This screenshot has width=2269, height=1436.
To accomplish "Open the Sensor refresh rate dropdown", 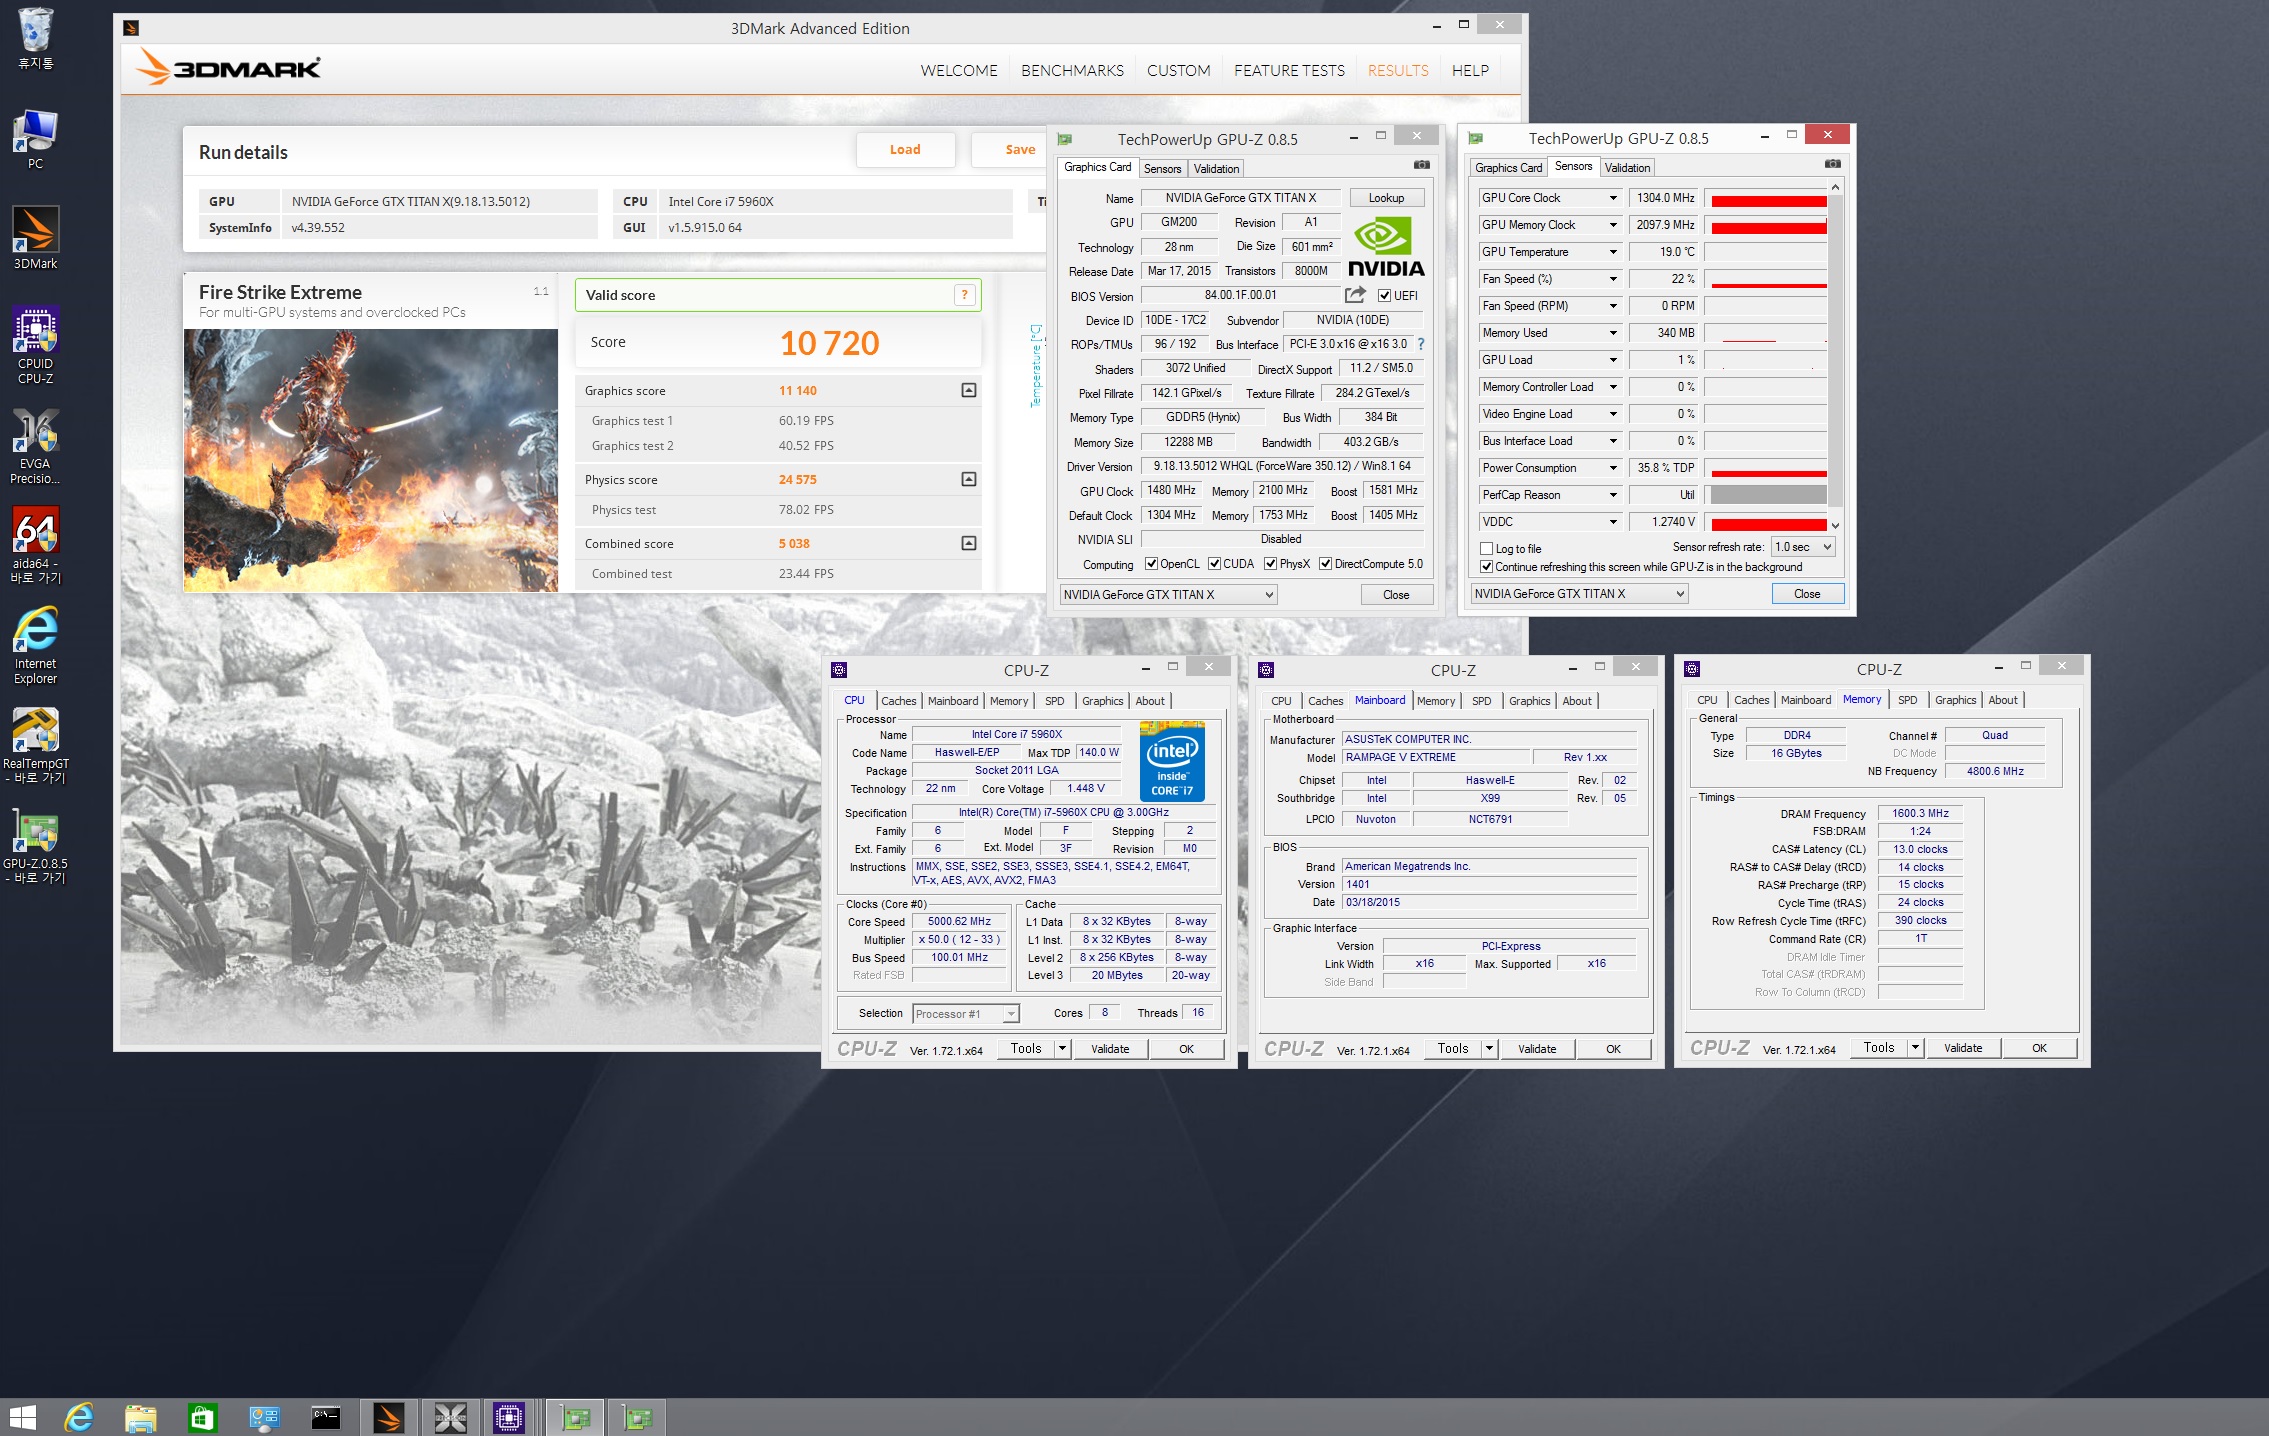I will [x=1803, y=547].
